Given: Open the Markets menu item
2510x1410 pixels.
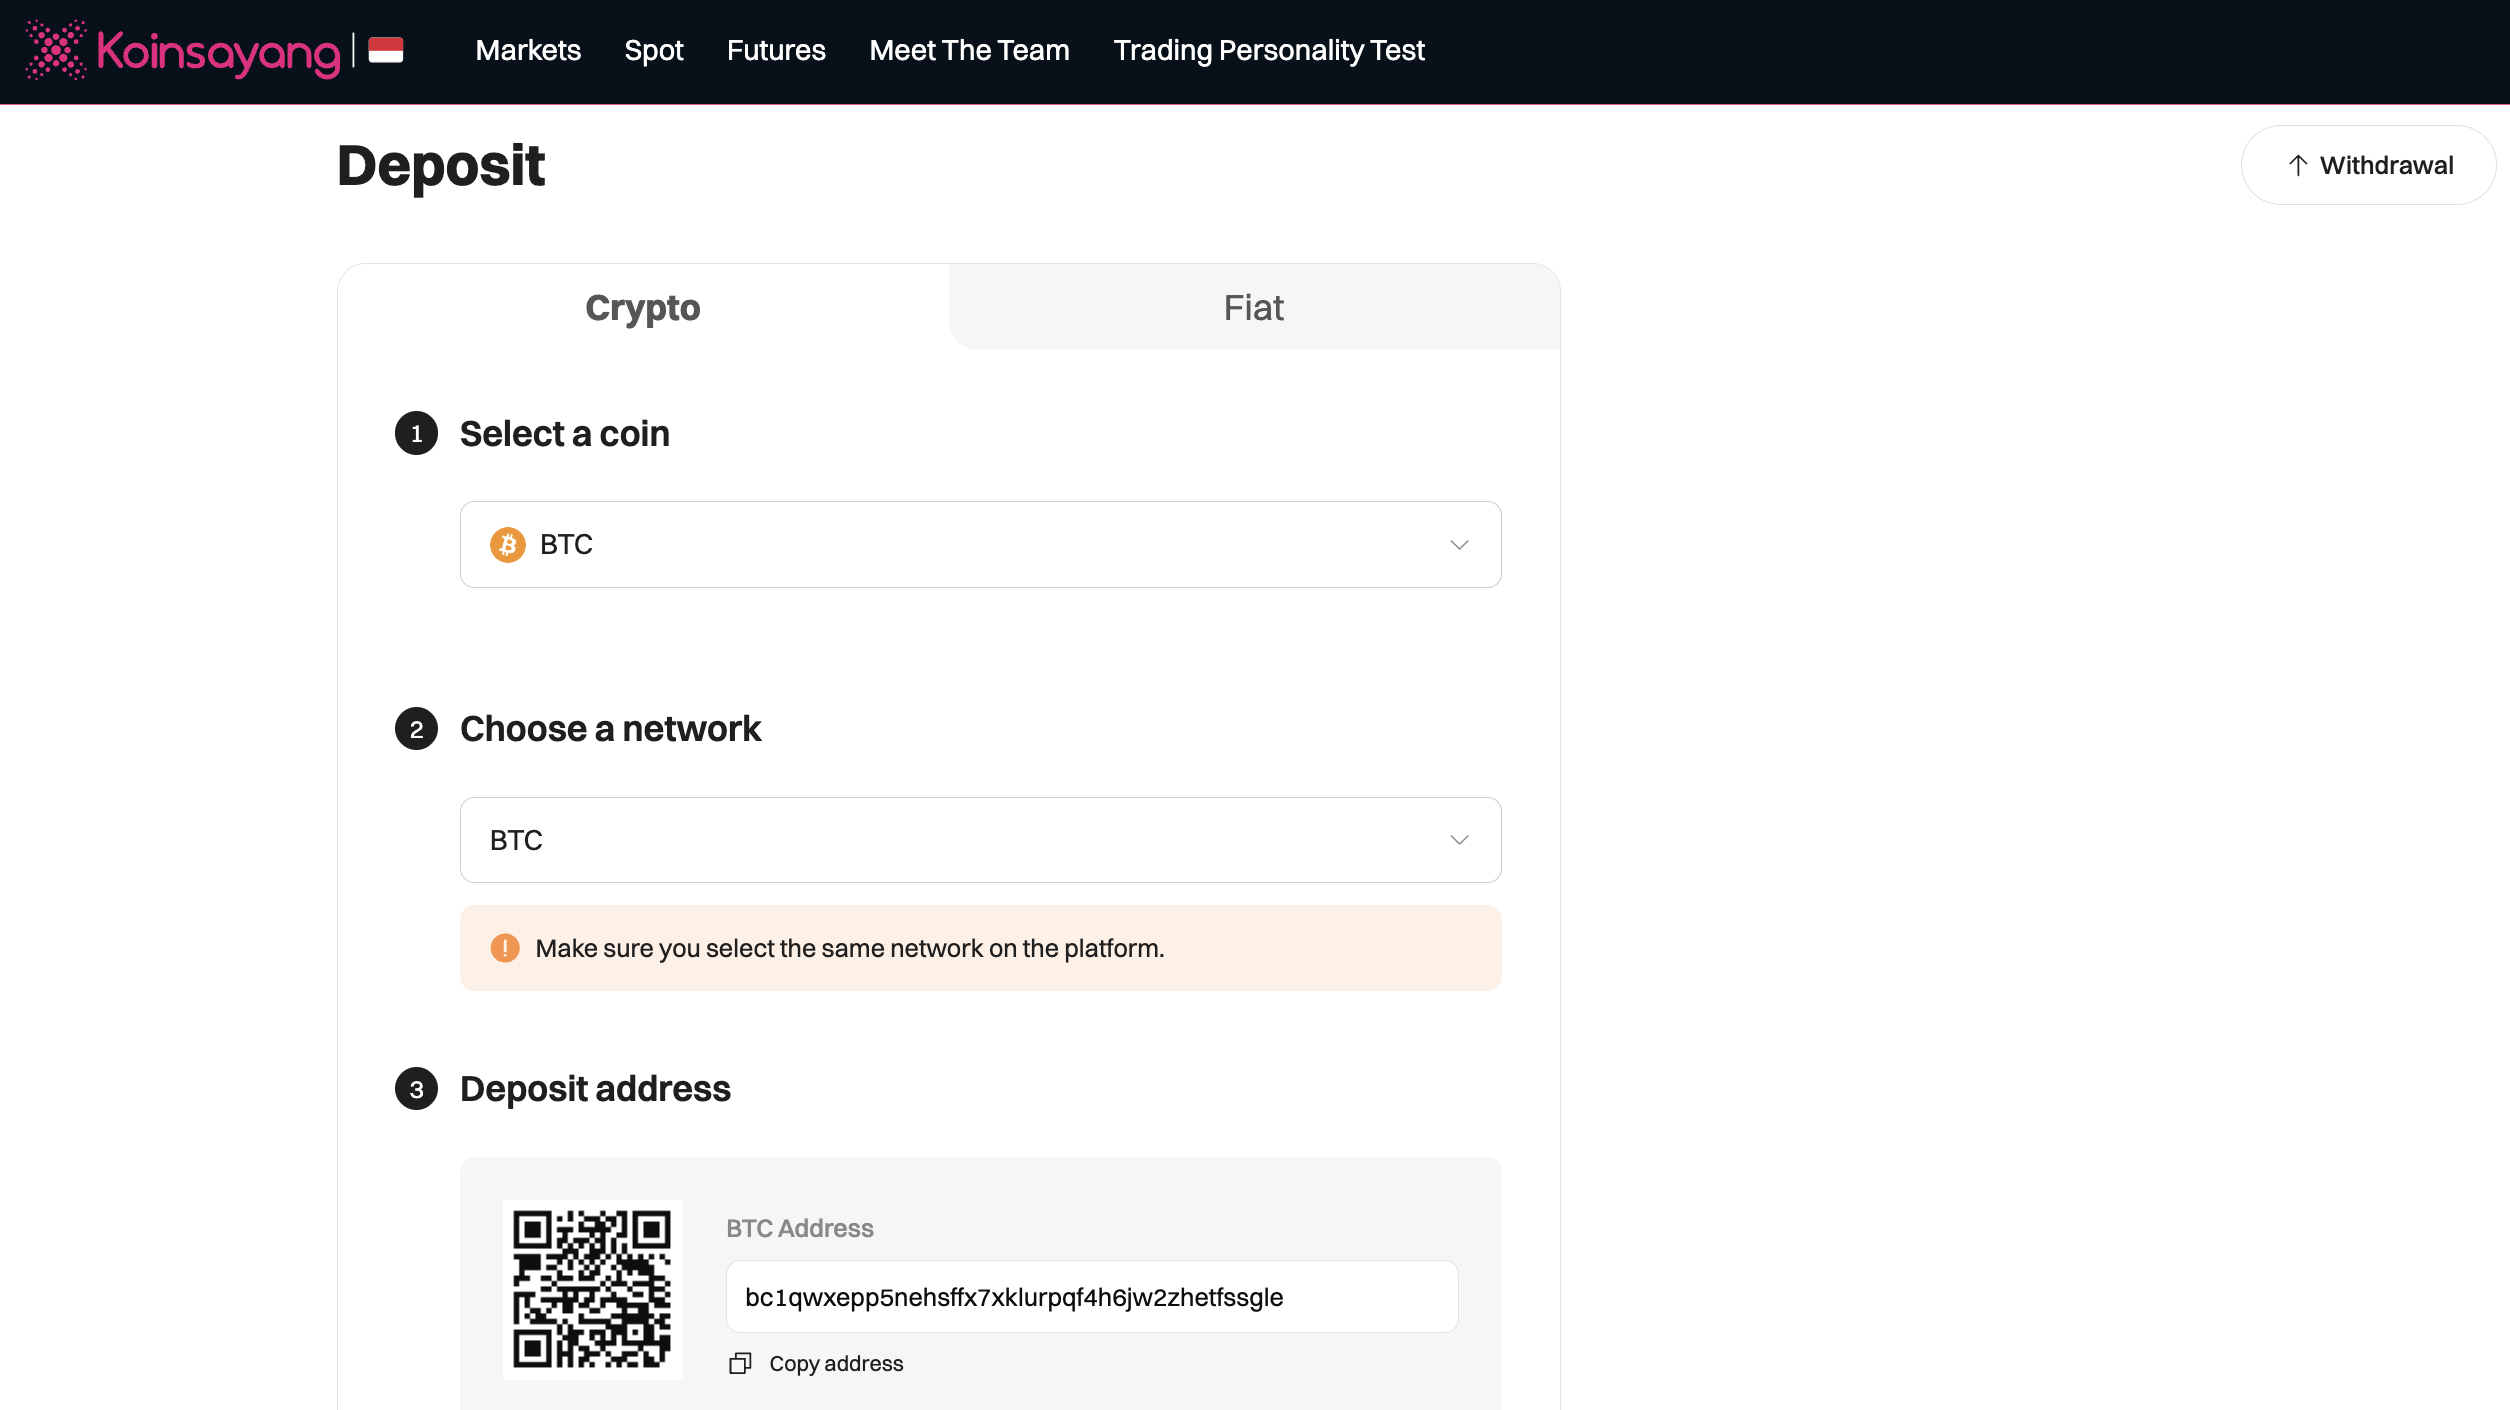Looking at the screenshot, I should coord(528,50).
